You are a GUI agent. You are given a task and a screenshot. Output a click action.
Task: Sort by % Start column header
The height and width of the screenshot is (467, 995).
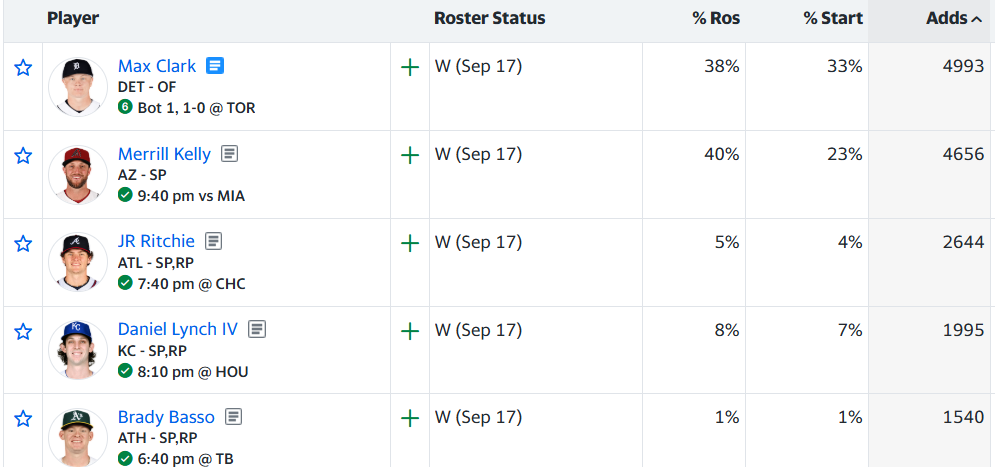(833, 19)
